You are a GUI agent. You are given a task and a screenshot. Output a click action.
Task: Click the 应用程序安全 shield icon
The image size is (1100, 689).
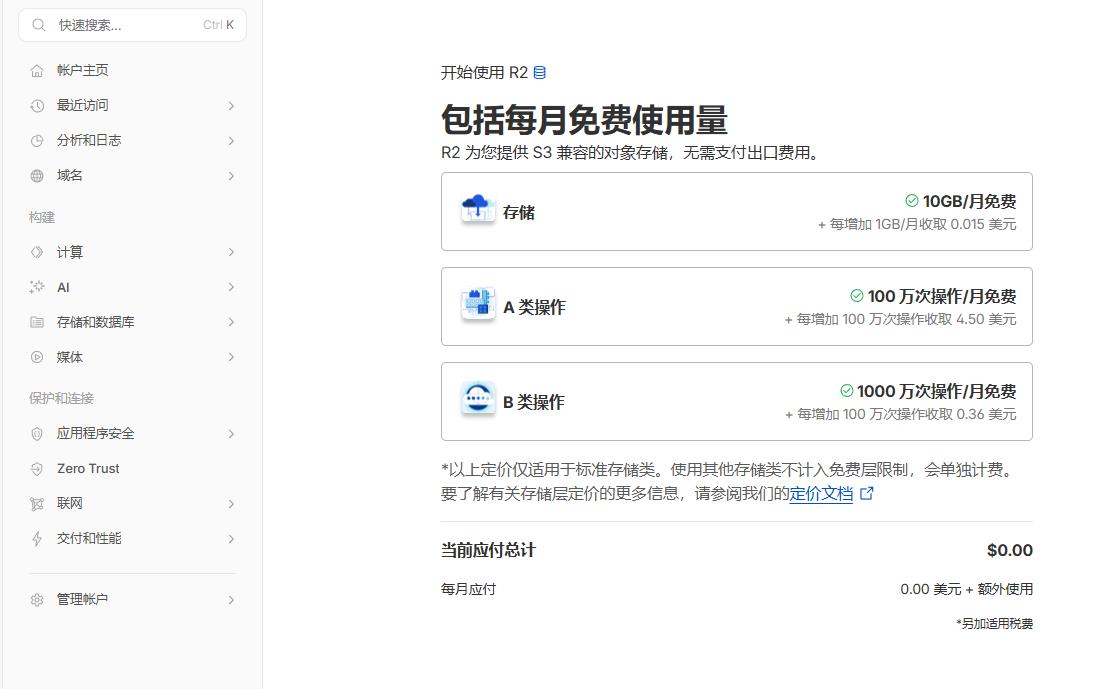pyautogui.click(x=37, y=434)
